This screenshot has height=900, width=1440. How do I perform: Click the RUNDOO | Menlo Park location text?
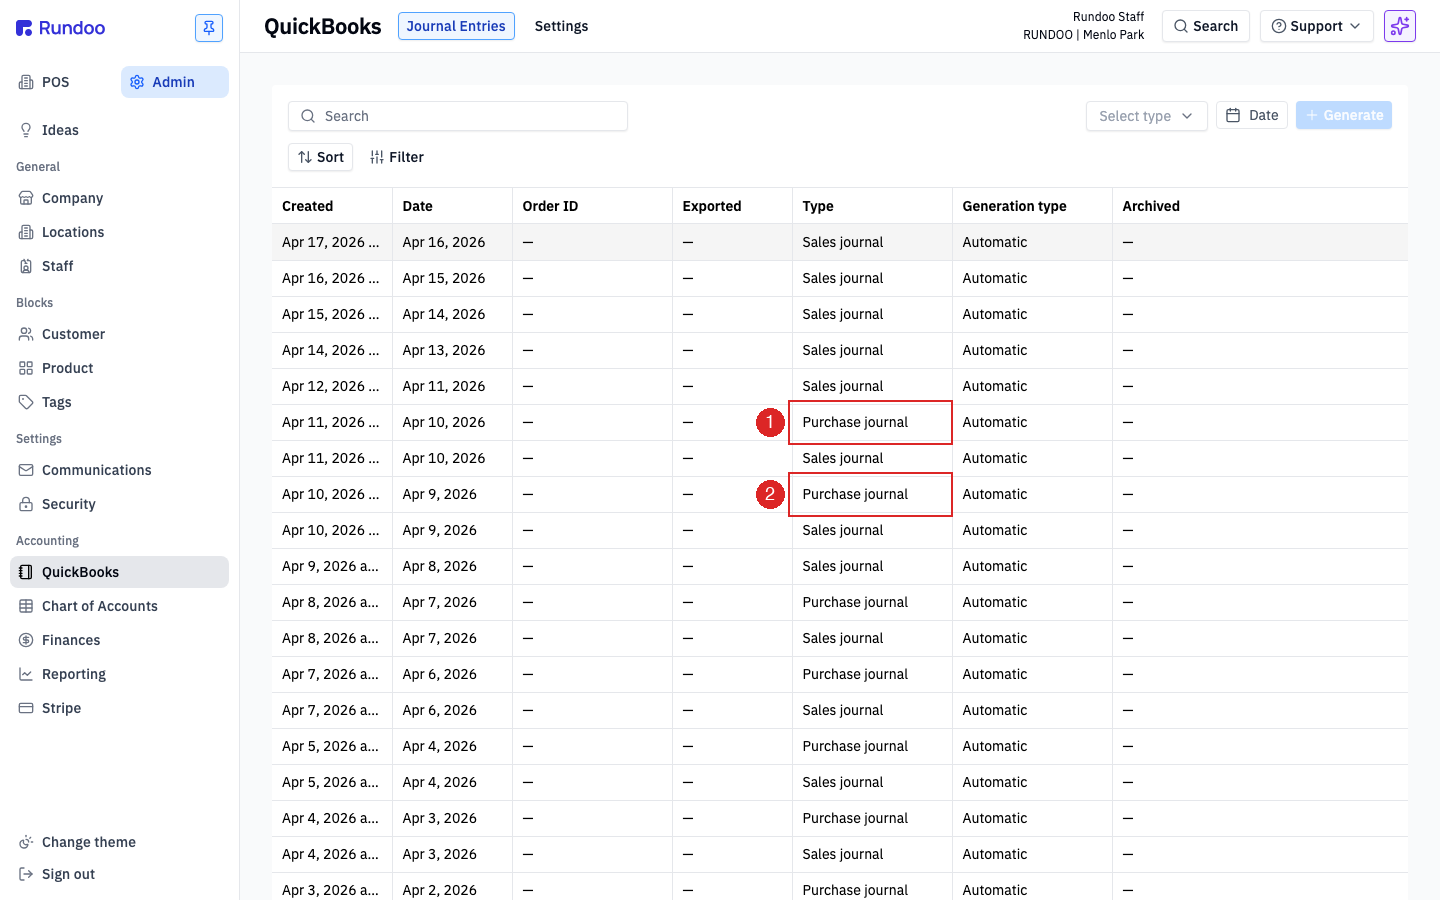point(1083,35)
